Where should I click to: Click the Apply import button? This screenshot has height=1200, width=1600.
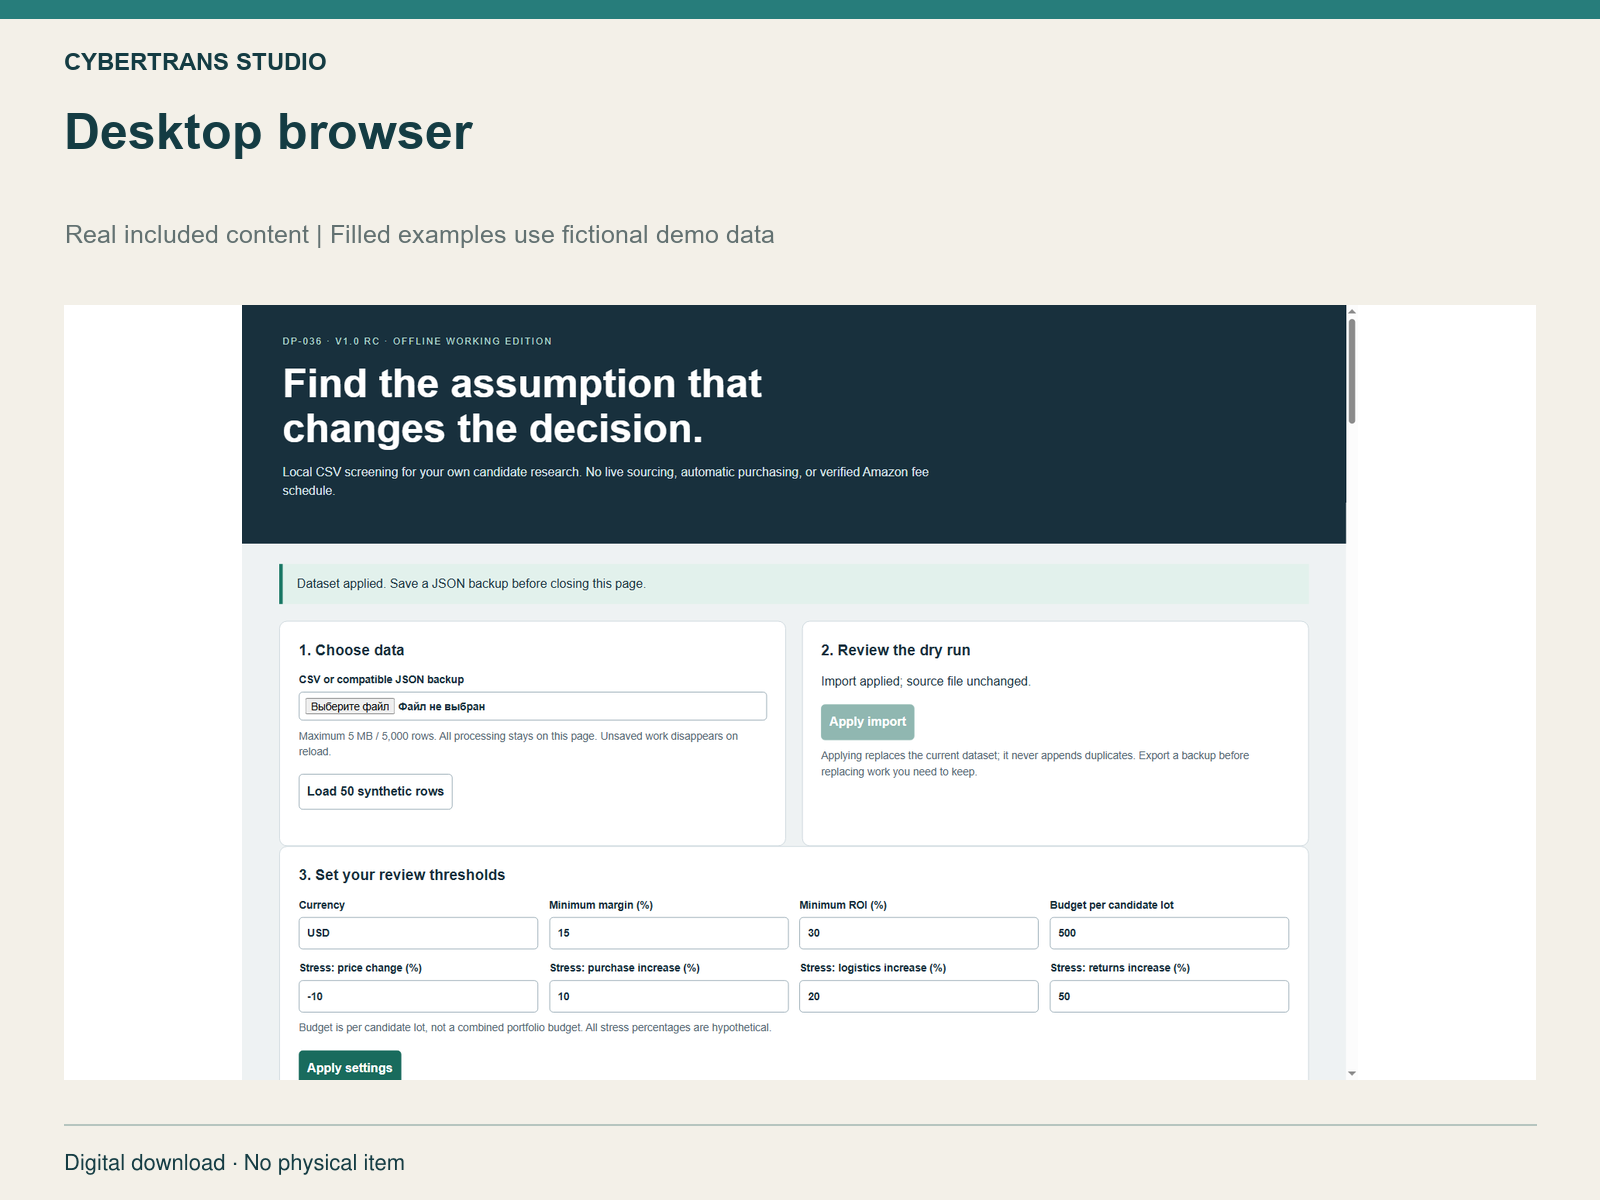[x=867, y=722]
